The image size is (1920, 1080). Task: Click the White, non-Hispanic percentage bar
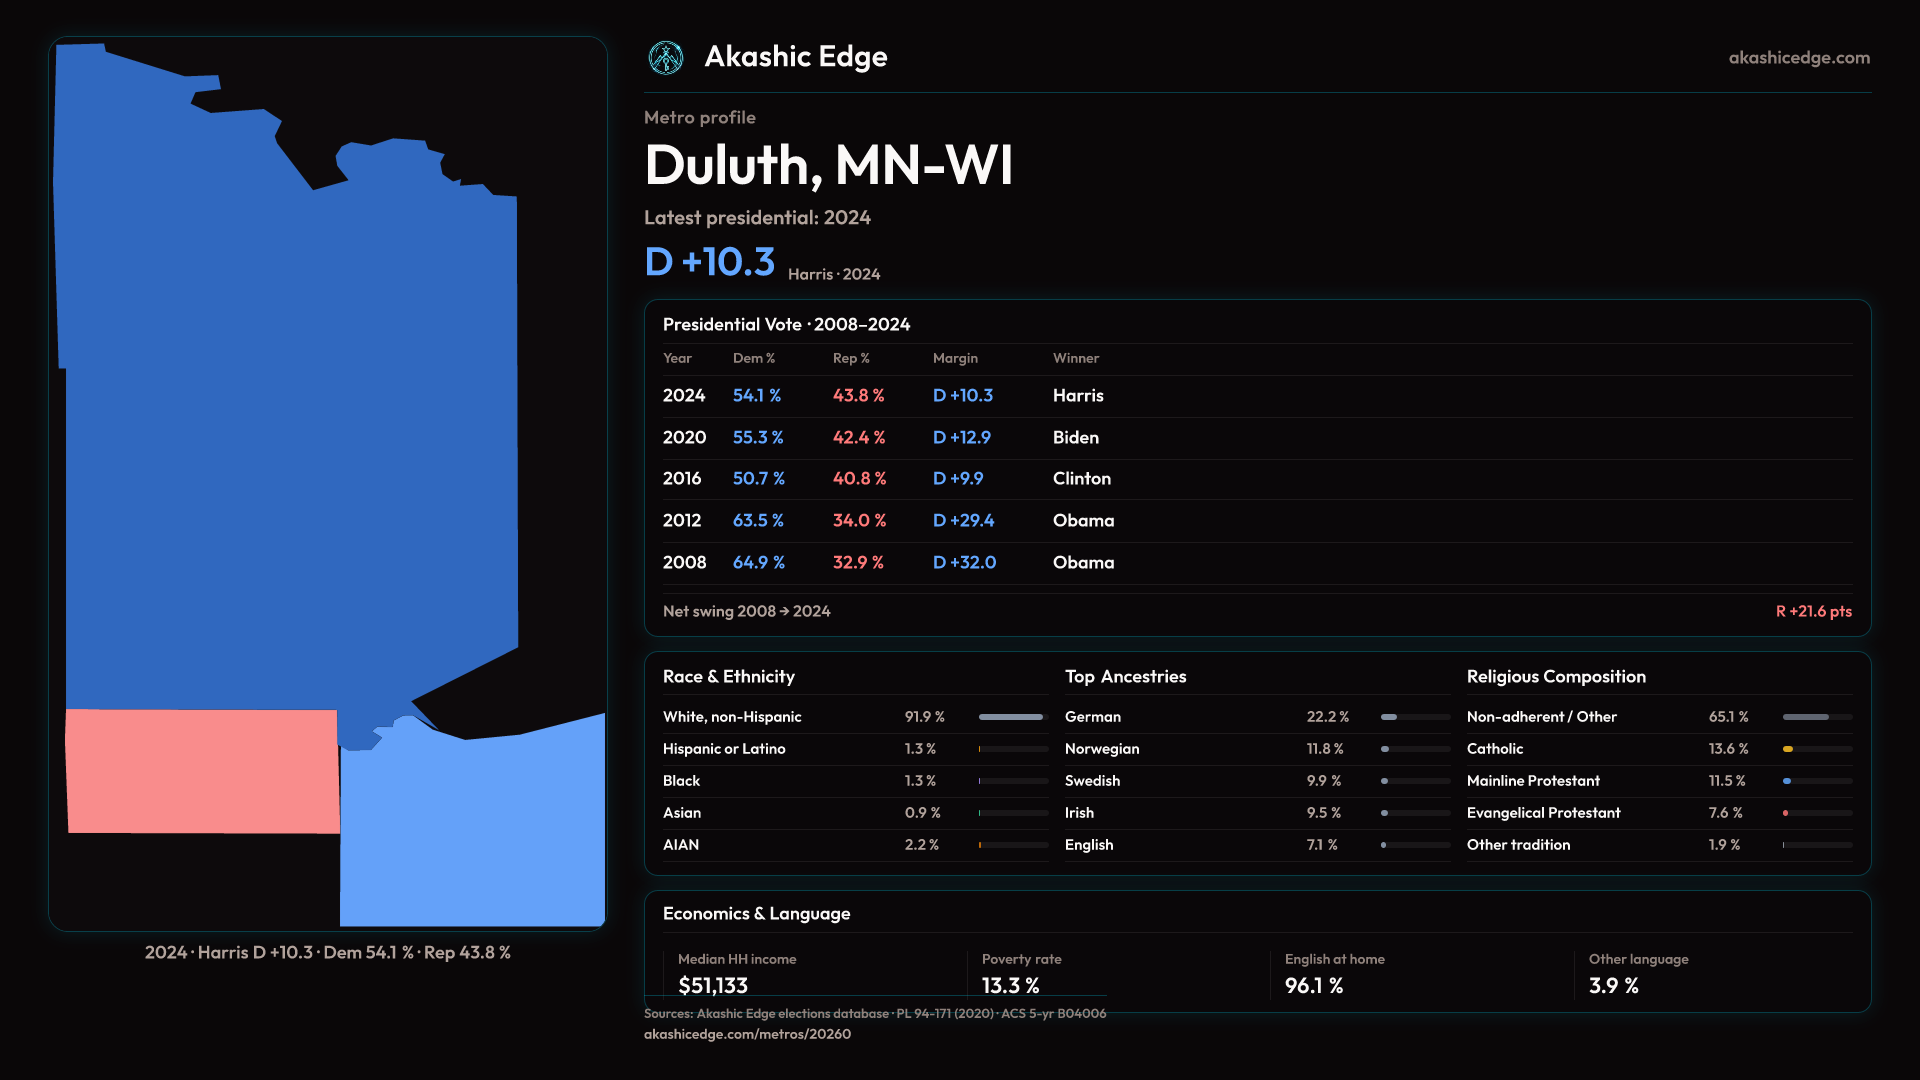(1011, 717)
